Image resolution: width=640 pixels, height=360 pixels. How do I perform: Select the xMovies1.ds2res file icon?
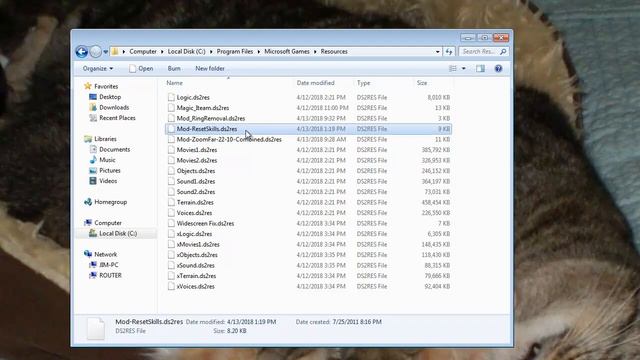click(171, 244)
